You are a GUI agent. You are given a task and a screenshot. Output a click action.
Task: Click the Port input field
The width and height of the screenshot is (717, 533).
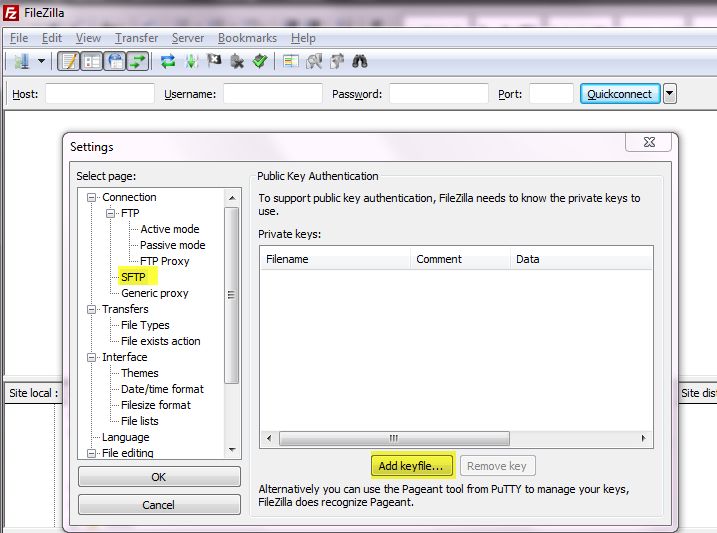(551, 94)
